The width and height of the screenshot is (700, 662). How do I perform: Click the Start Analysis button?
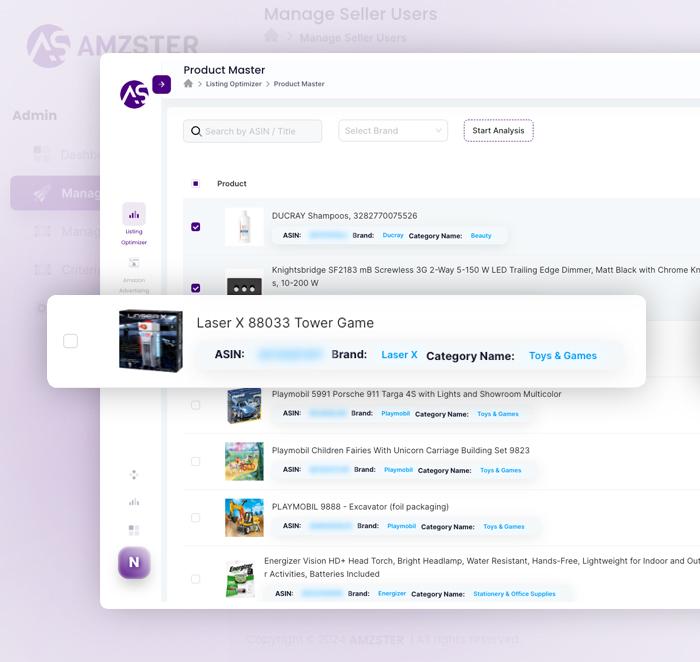pos(498,130)
